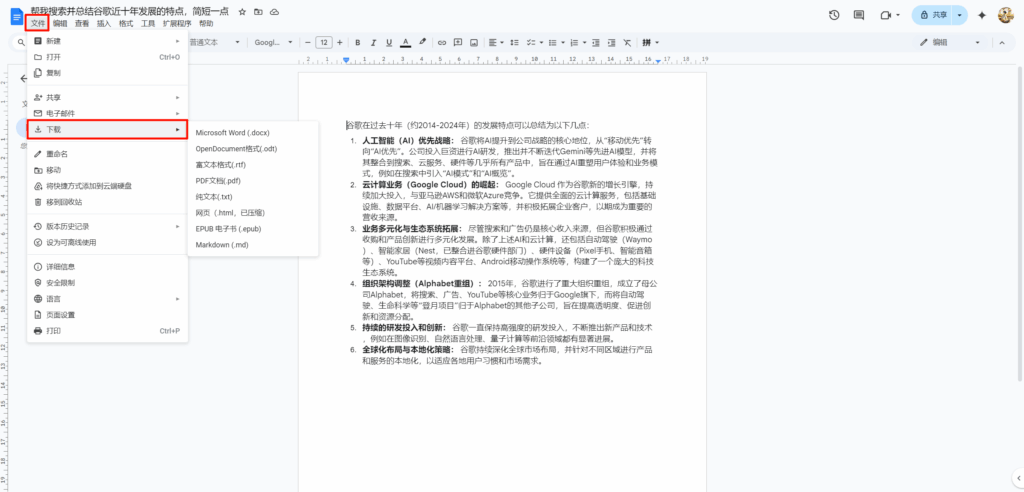Screen dimensions: 1024x492
Task: Choose 移到回收站 in the File menu
Action: point(107,202)
